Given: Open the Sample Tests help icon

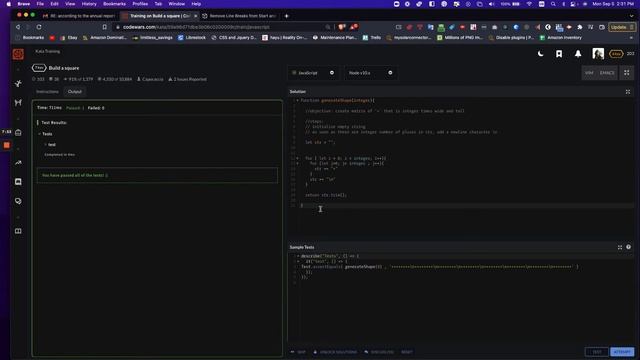Looking at the screenshot, I should [628, 247].
